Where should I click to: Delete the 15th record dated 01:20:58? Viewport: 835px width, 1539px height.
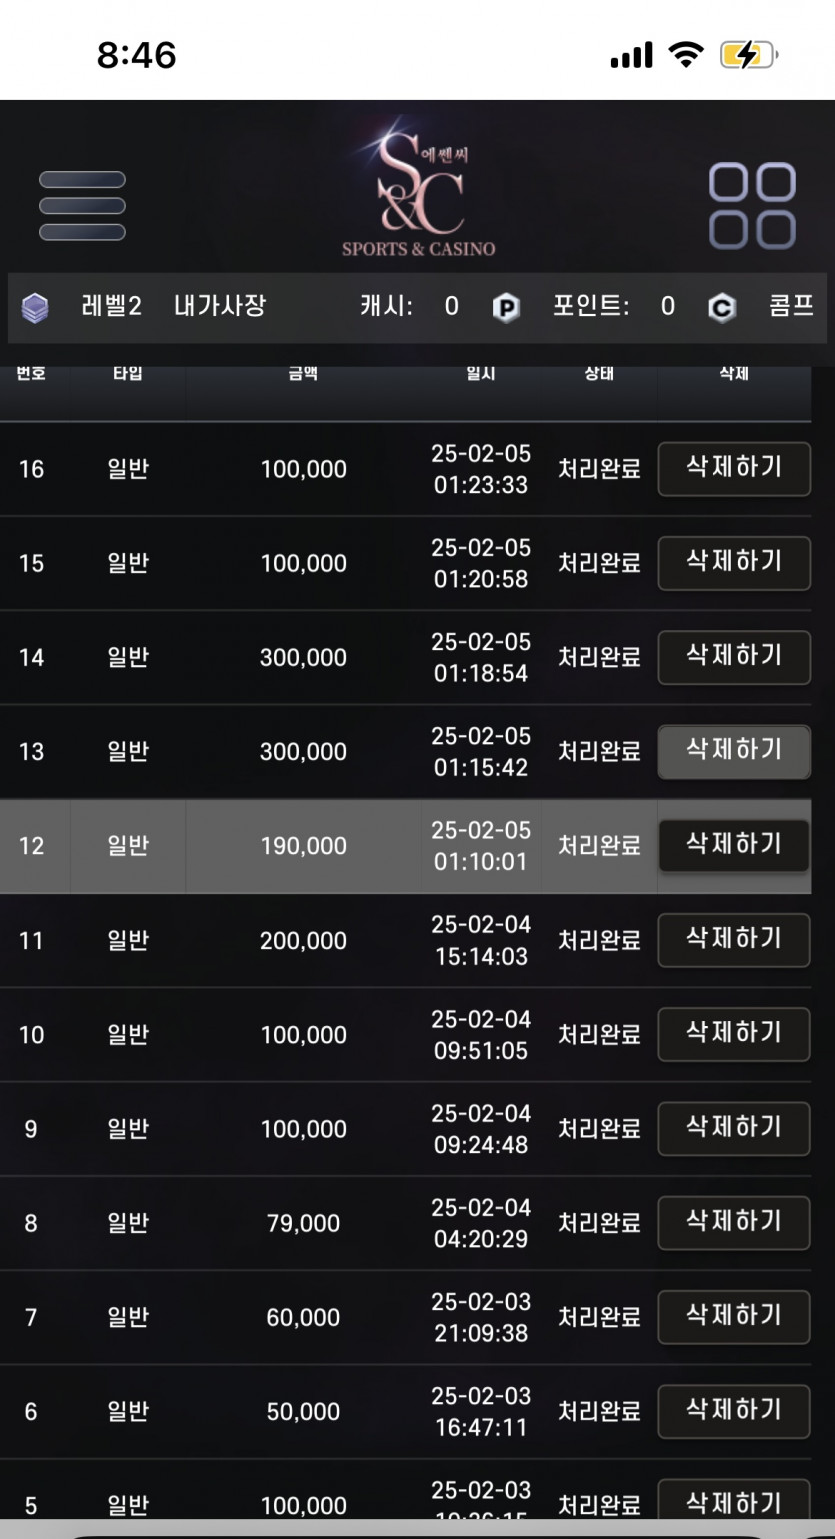[x=734, y=562]
